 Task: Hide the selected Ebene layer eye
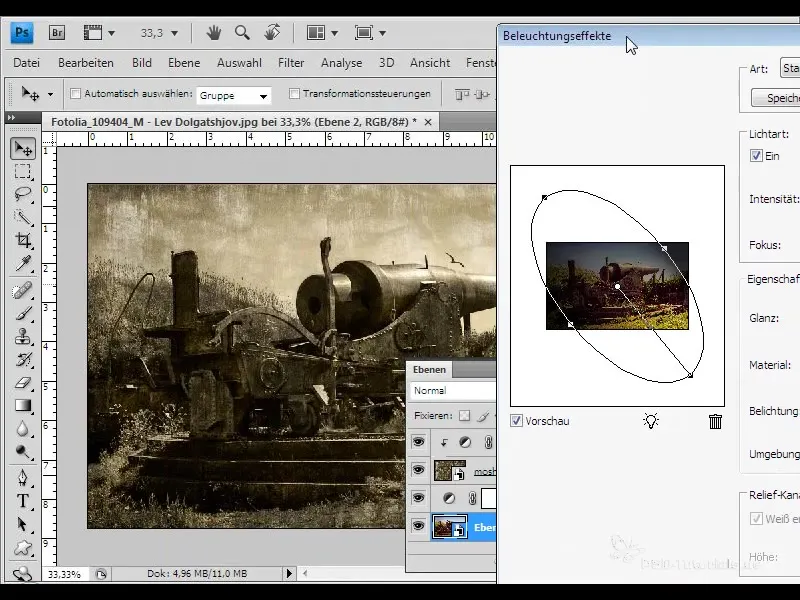click(418, 526)
